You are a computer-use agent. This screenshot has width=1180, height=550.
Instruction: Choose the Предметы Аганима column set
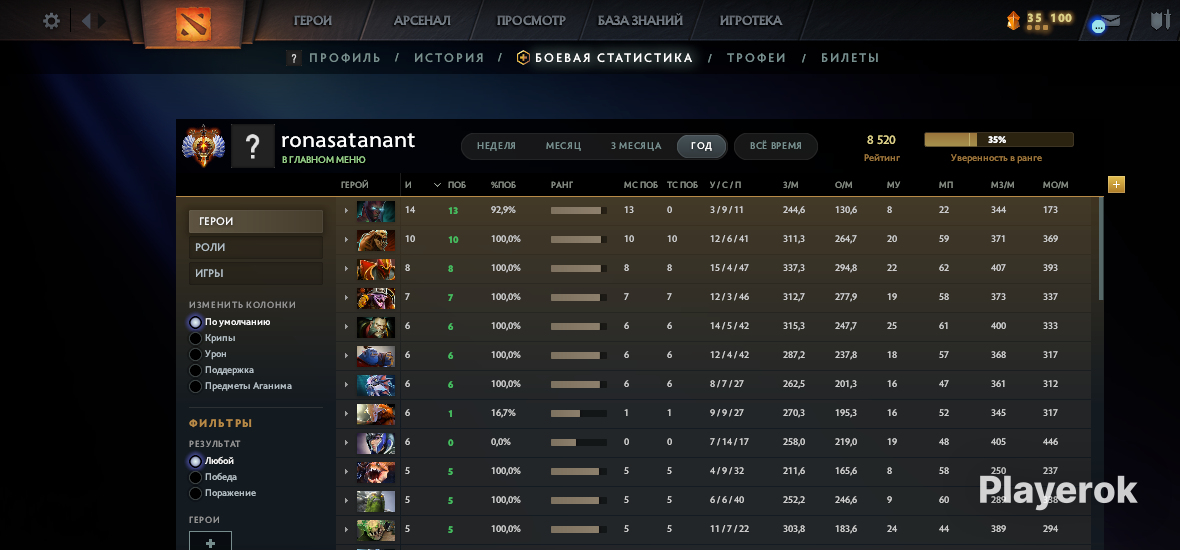click(x=196, y=386)
